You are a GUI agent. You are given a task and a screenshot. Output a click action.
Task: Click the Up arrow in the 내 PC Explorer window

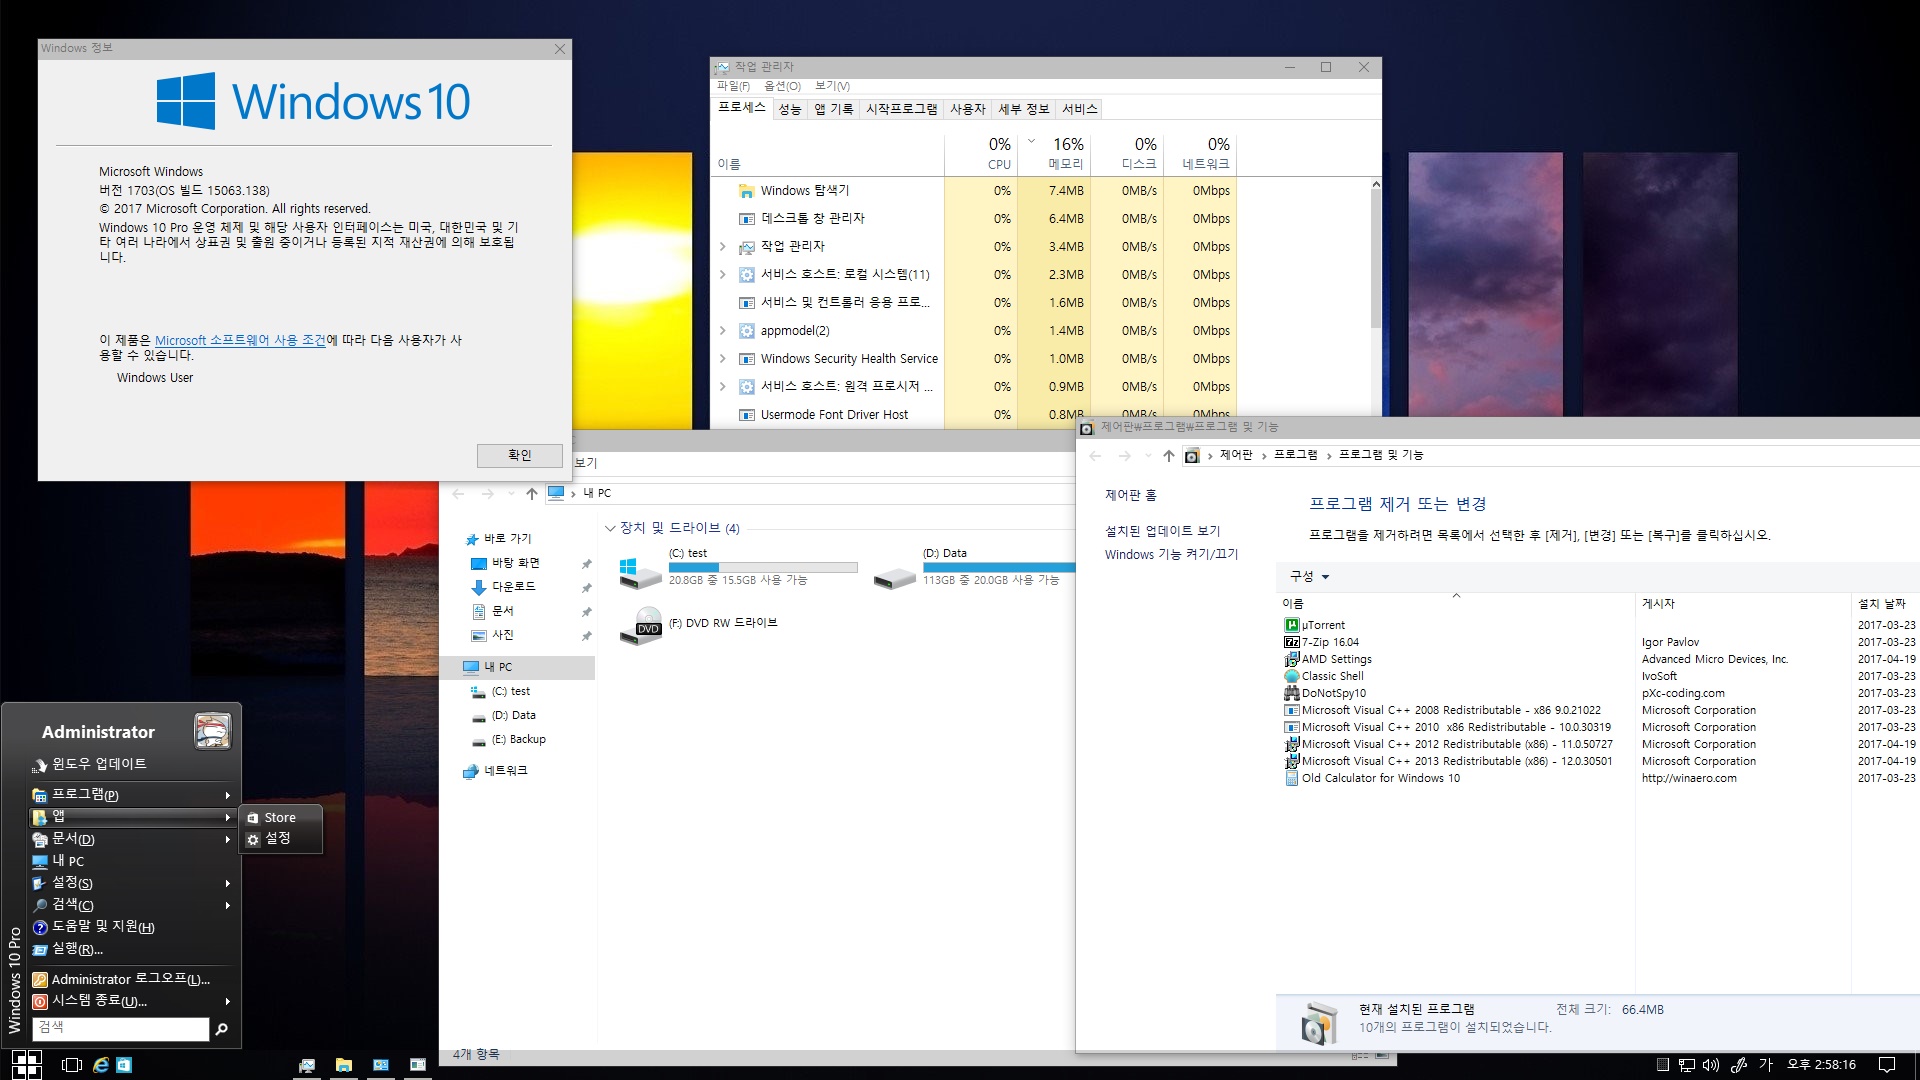coord(531,493)
